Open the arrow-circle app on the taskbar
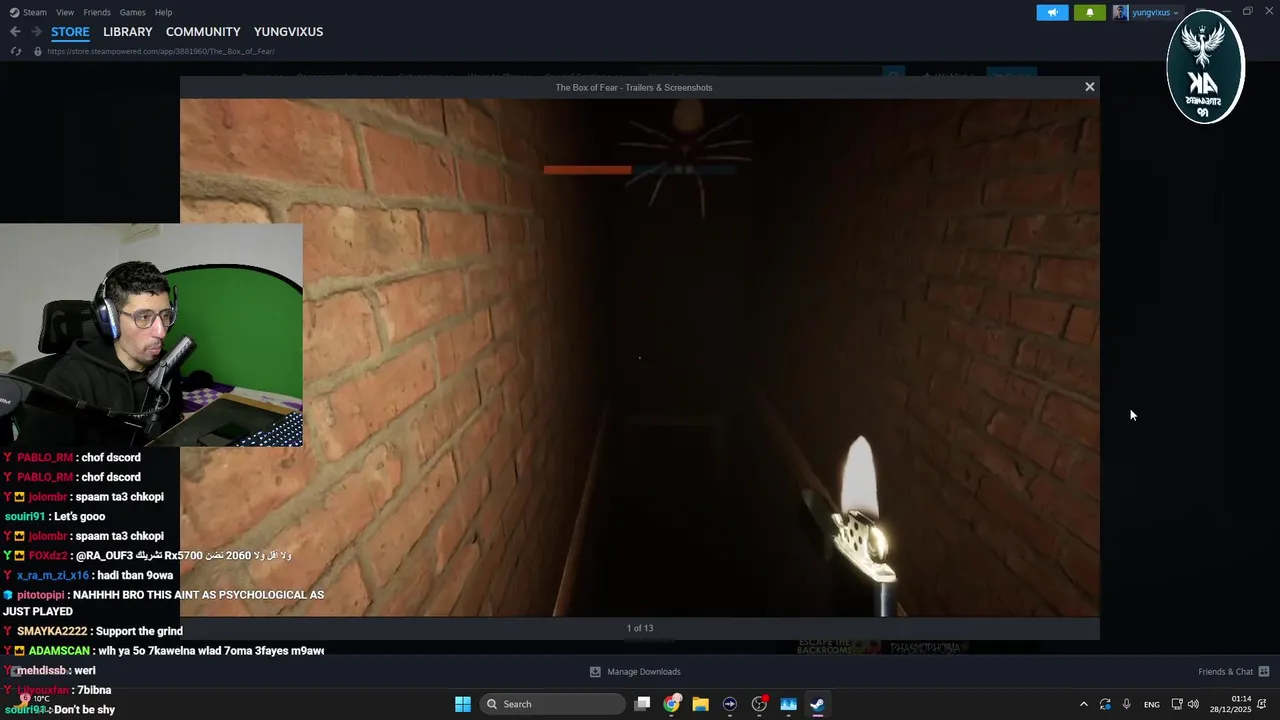 pos(730,704)
